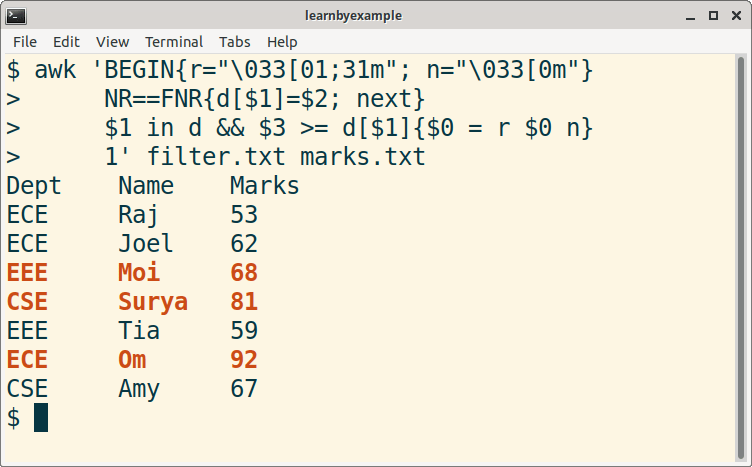Open the Terminal menu
The height and width of the screenshot is (467, 752).
coord(174,42)
